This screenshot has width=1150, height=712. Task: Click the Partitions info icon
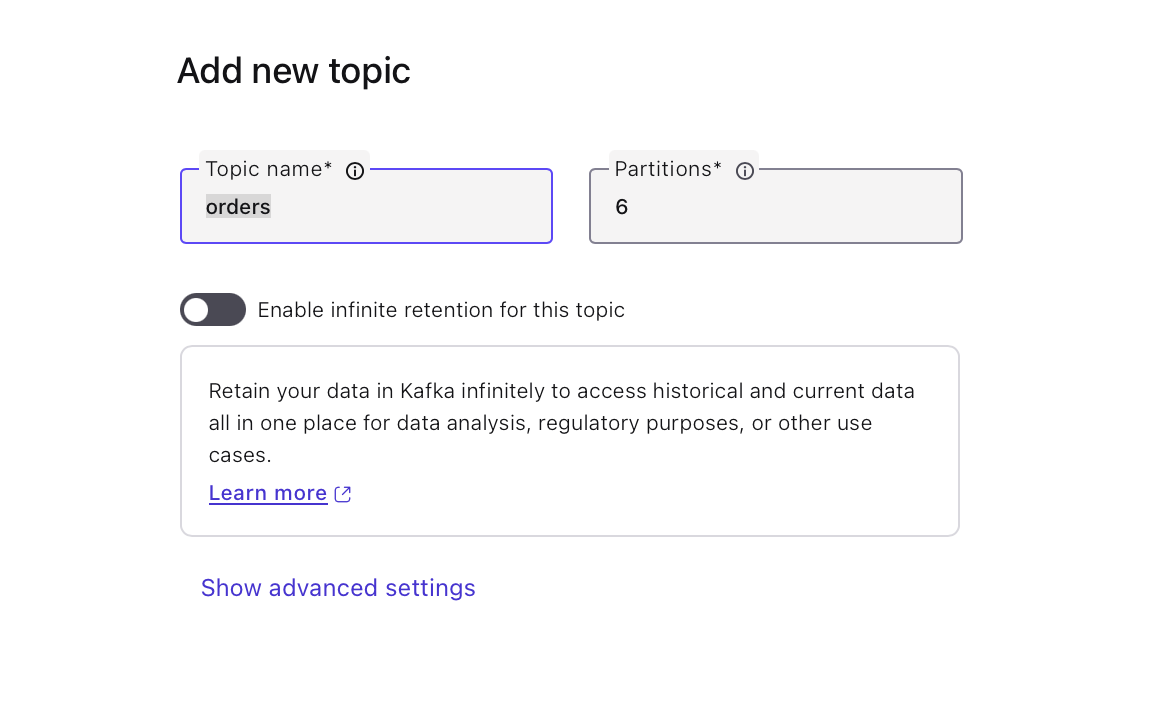(744, 171)
